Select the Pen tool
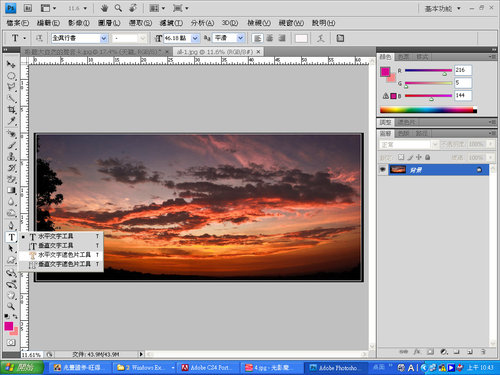The height and width of the screenshot is (375, 500). point(11,225)
